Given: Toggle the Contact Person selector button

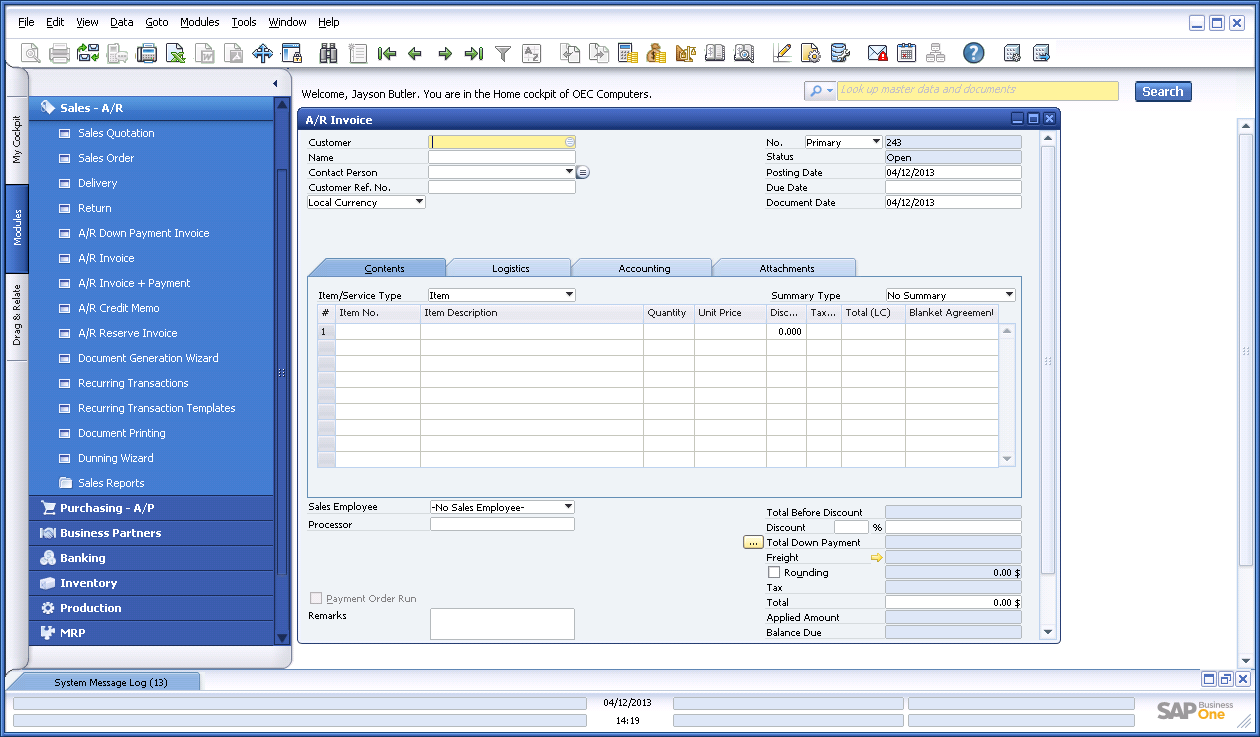Looking at the screenshot, I should tap(582, 172).
